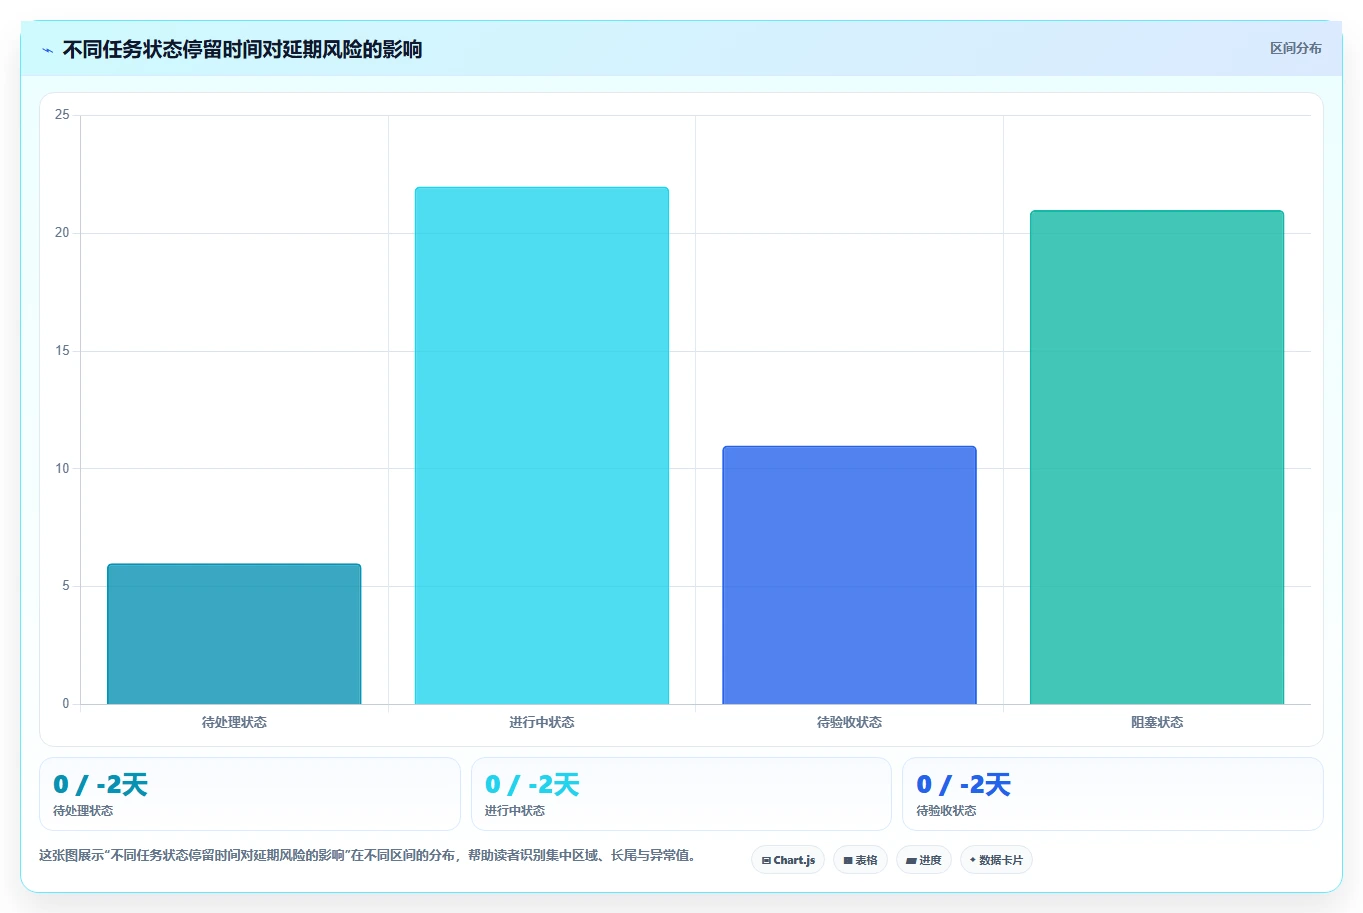Click the y-axis value 15
Image resolution: width=1363 pixels, height=913 pixels.
click(62, 351)
